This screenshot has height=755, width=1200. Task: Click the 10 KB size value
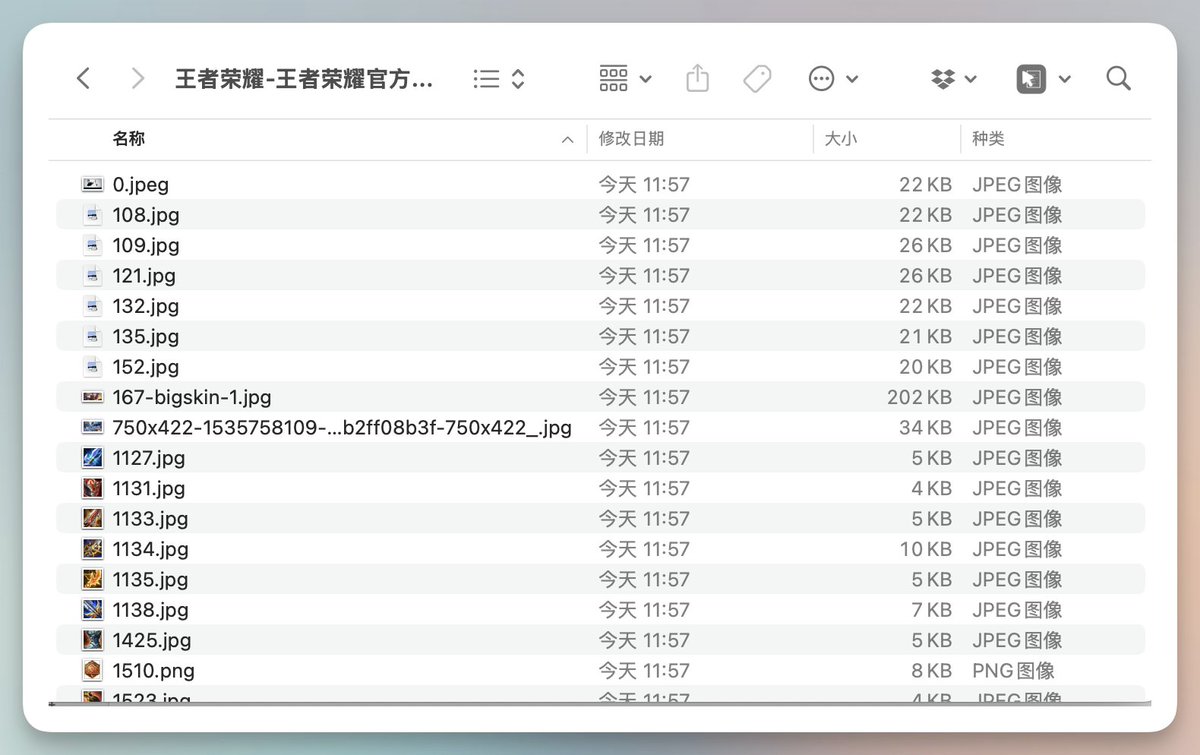click(925, 549)
